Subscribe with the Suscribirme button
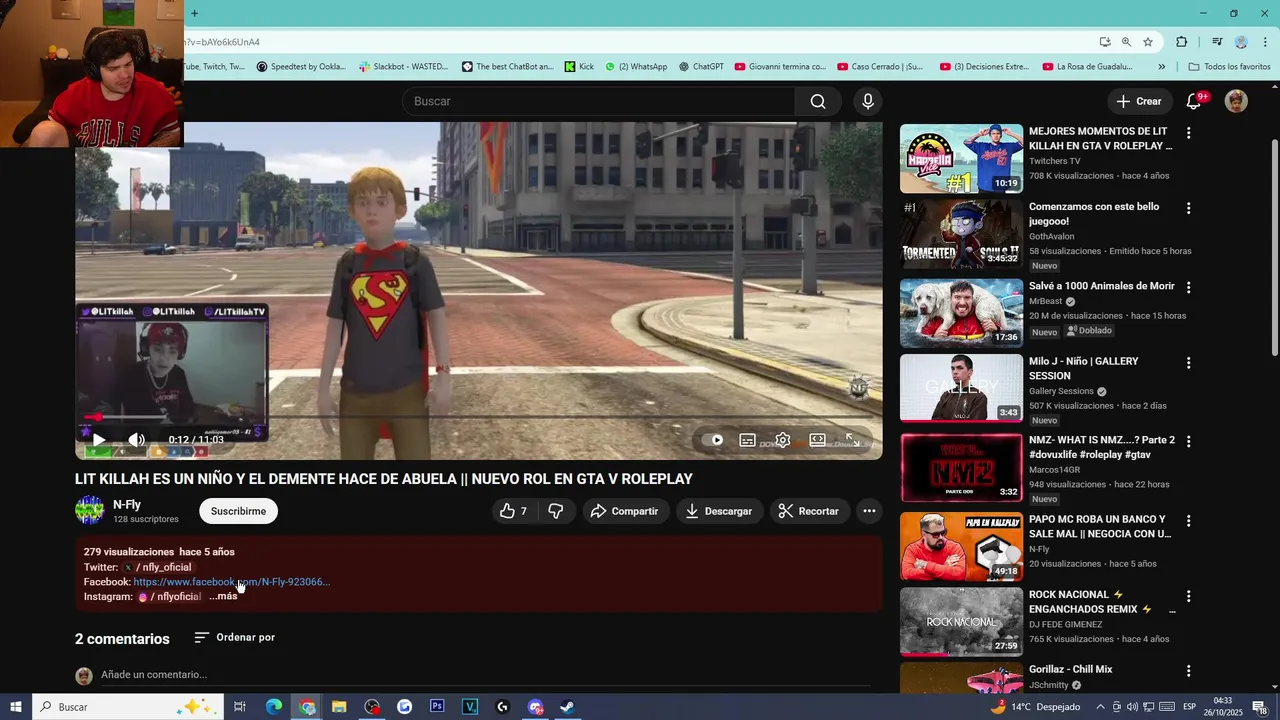This screenshot has height=720, width=1280. pyautogui.click(x=238, y=511)
